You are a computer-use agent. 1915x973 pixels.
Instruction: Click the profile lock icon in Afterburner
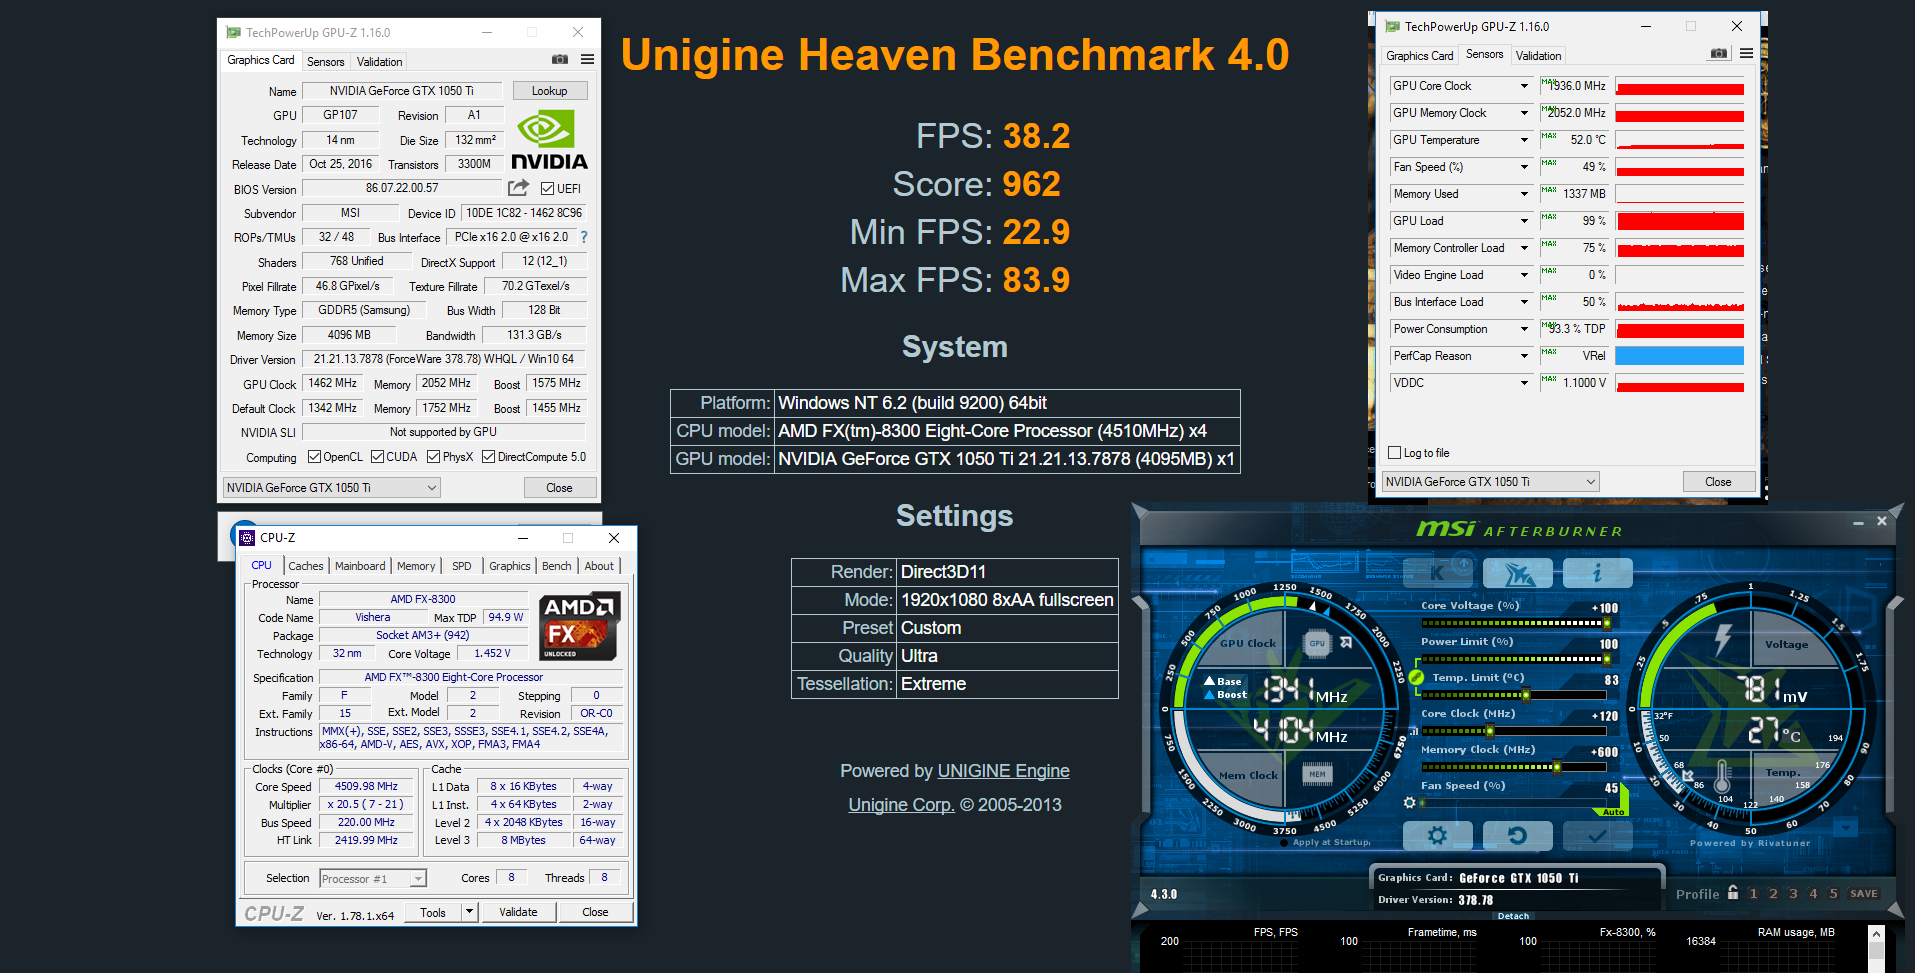[1733, 893]
